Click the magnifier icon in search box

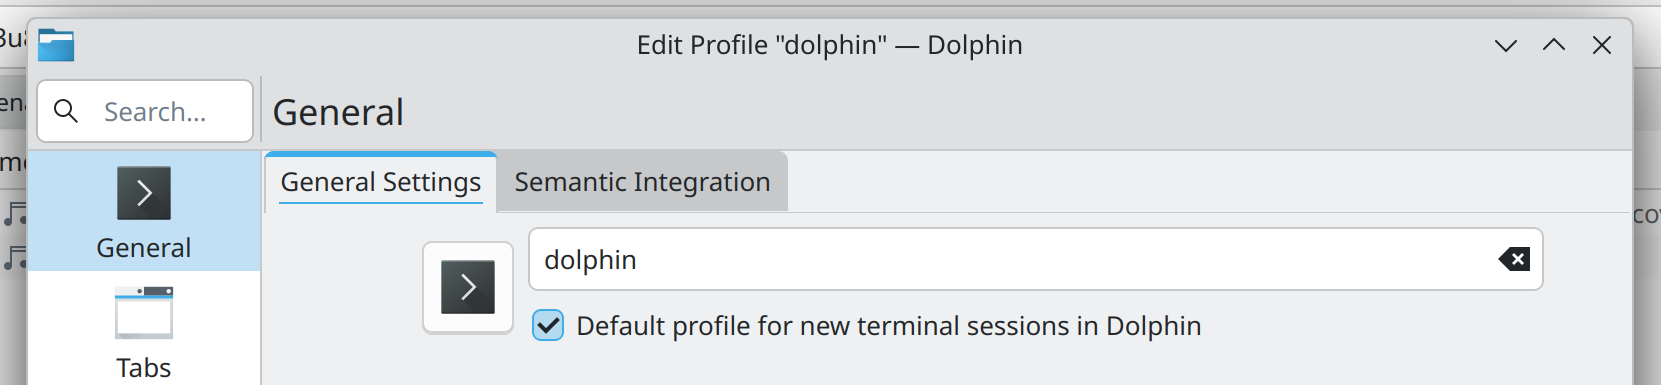click(x=66, y=111)
